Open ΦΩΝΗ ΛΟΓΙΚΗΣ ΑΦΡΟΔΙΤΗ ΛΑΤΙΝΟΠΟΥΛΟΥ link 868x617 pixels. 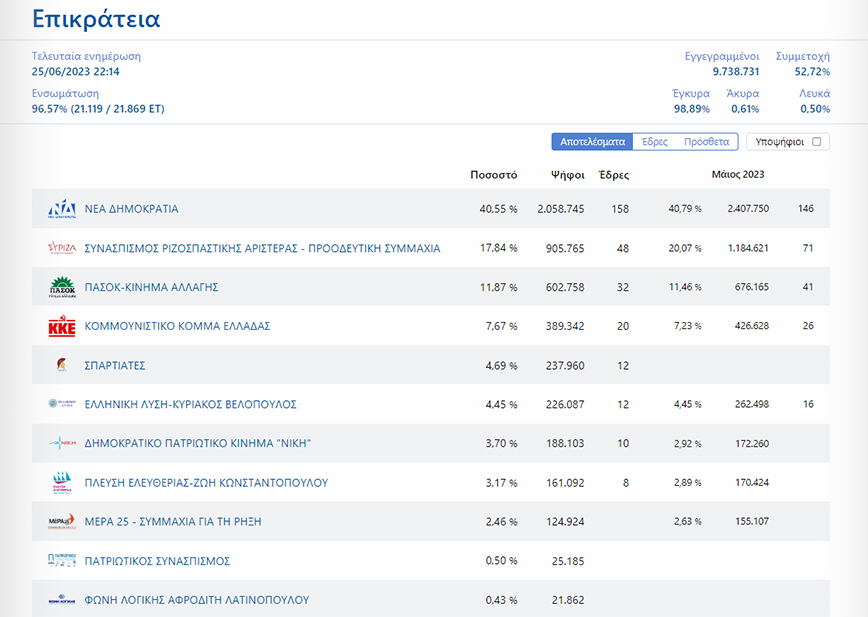pos(196,600)
